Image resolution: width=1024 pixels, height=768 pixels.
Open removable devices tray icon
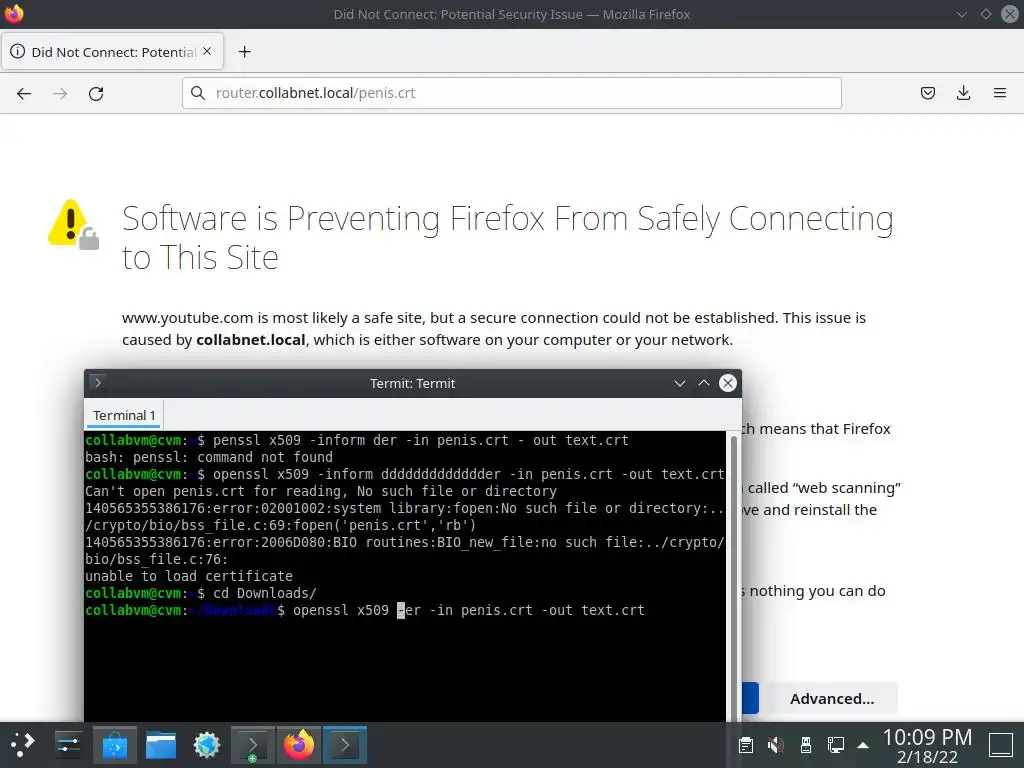[806, 745]
